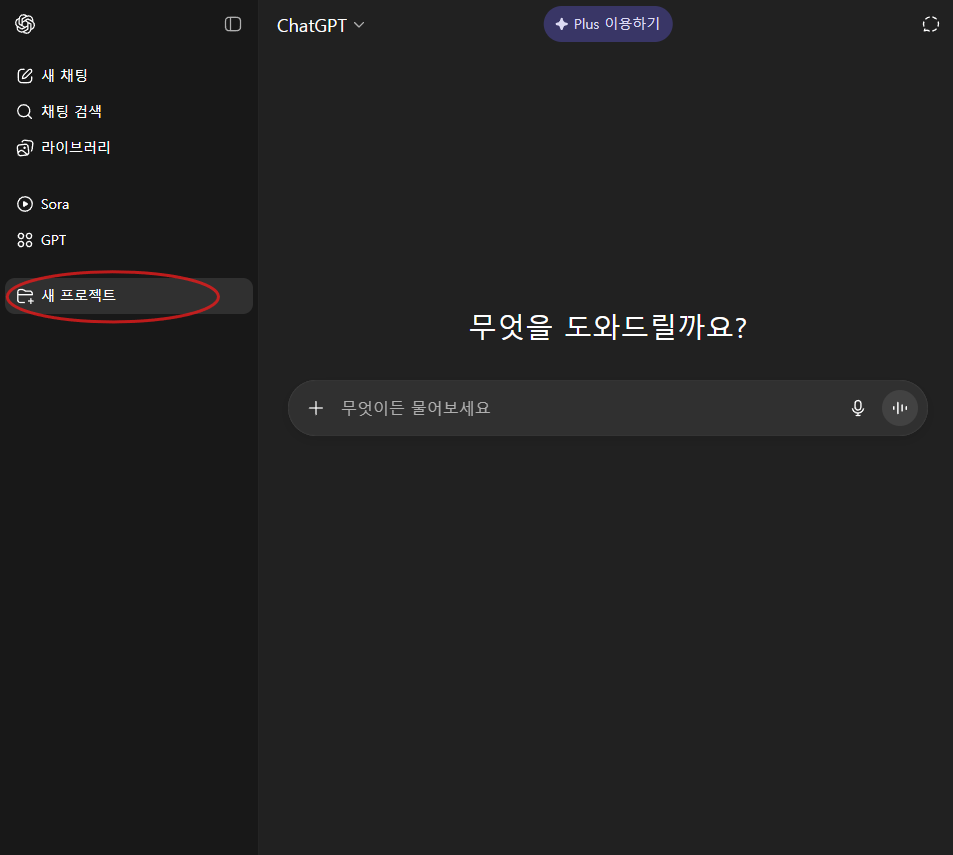Click the GPT grid icon
The height and width of the screenshot is (855, 953).
25,240
